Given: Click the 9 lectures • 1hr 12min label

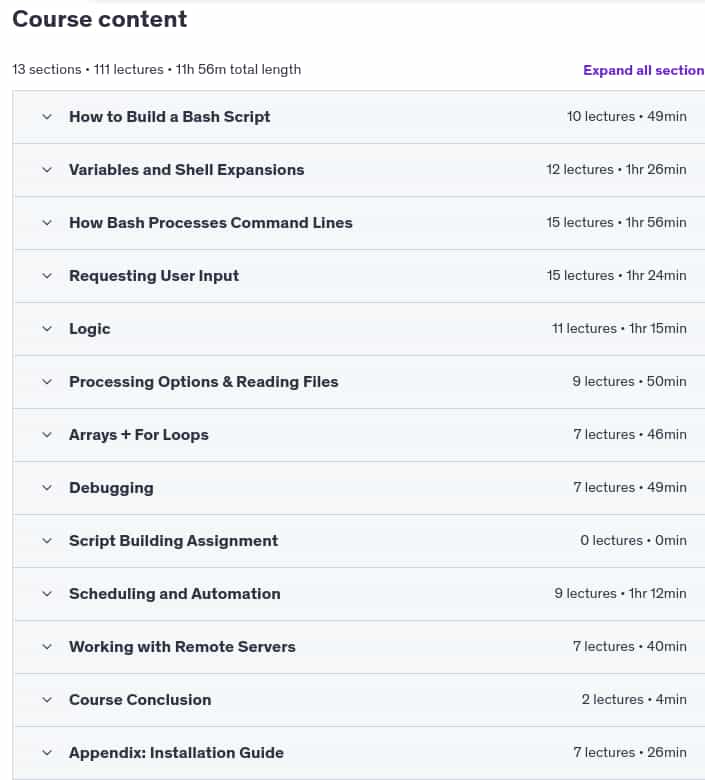Looking at the screenshot, I should pyautogui.click(x=620, y=593).
